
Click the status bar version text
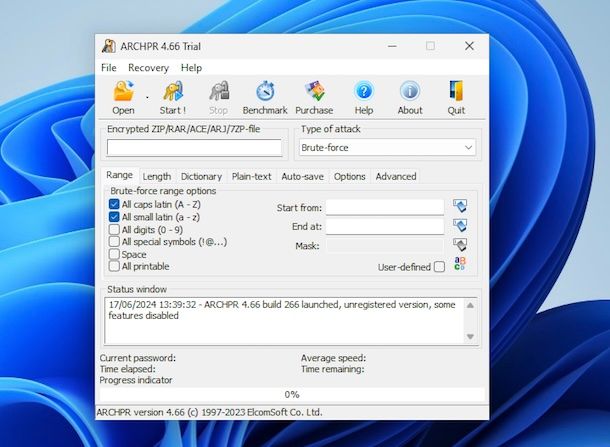click(x=209, y=412)
